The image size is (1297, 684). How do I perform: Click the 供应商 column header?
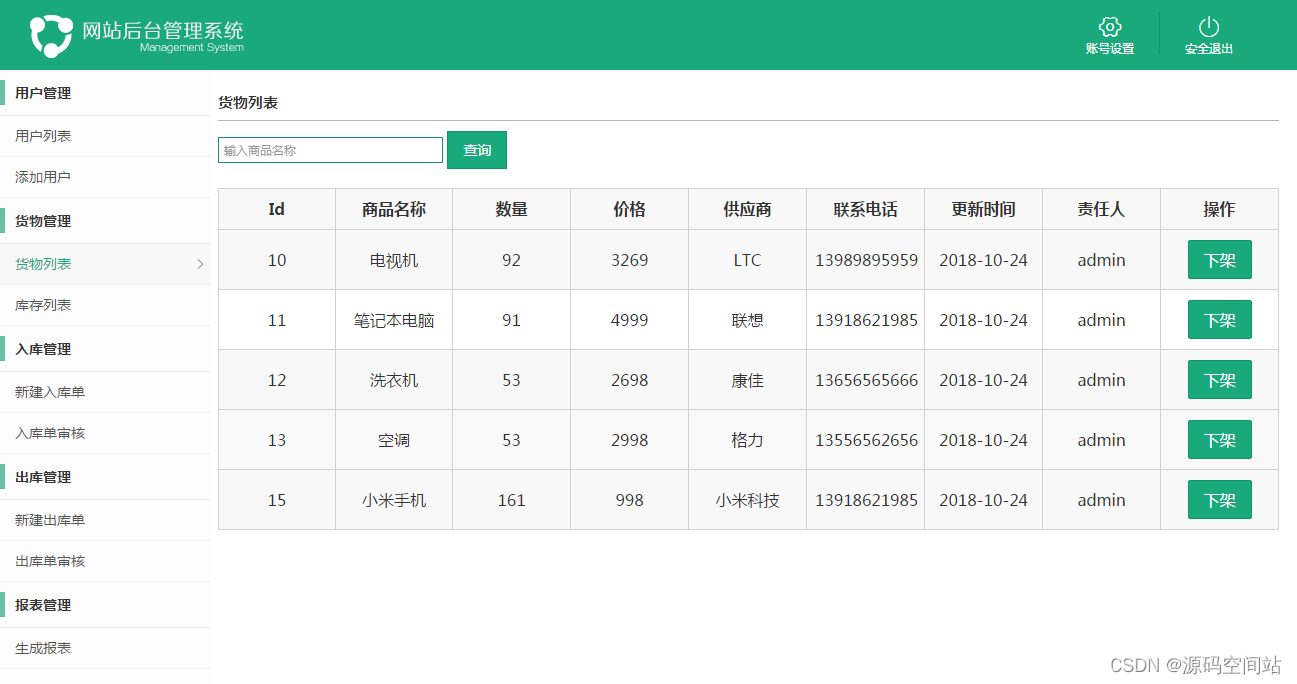pyautogui.click(x=748, y=209)
